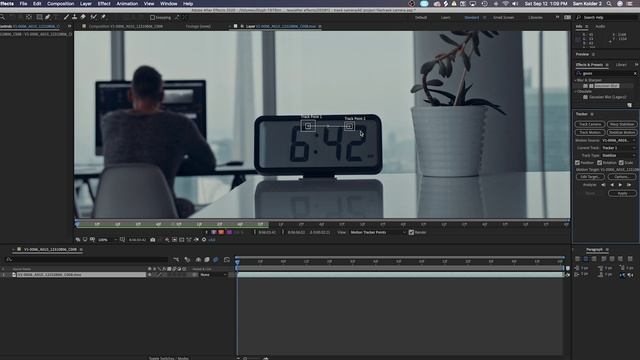Click the Motion Blur timeline switch
This screenshot has width=640, height=360.
click(216, 260)
